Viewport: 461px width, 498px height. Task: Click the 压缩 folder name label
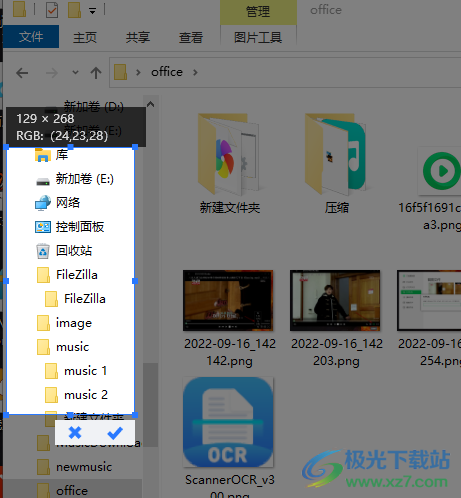(337, 208)
